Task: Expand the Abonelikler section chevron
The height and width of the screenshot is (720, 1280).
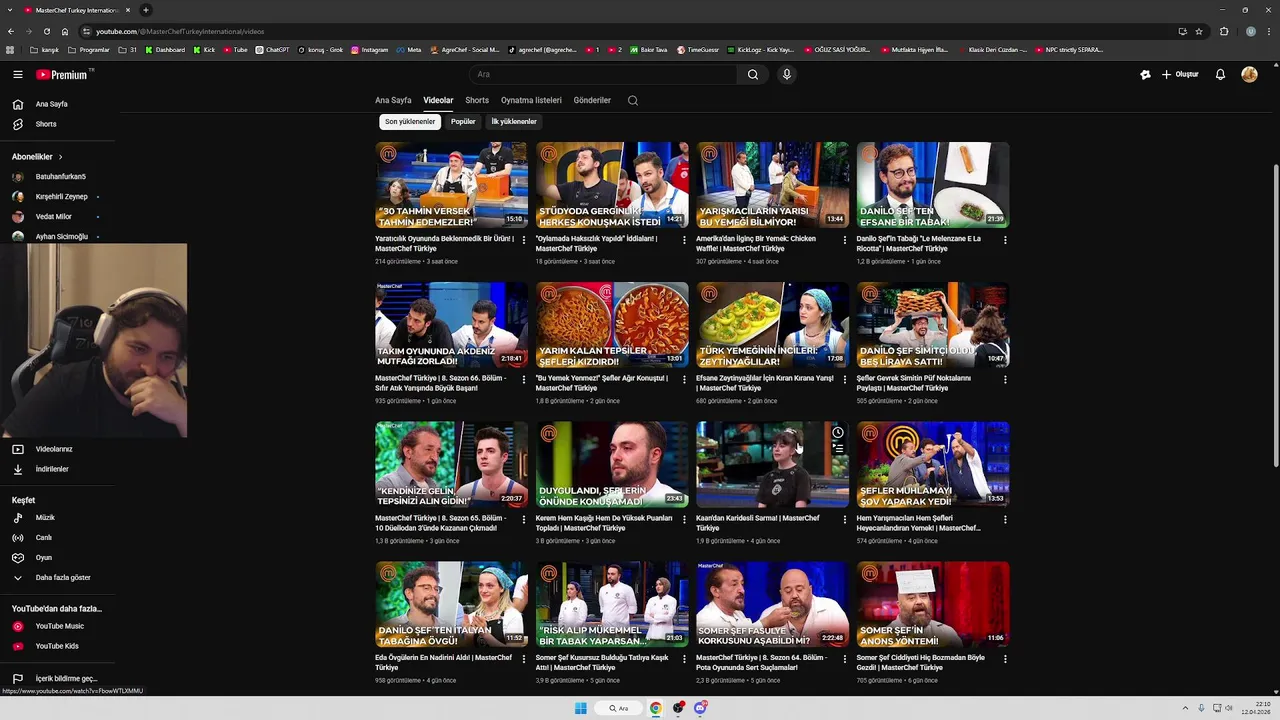Action: coord(60,157)
